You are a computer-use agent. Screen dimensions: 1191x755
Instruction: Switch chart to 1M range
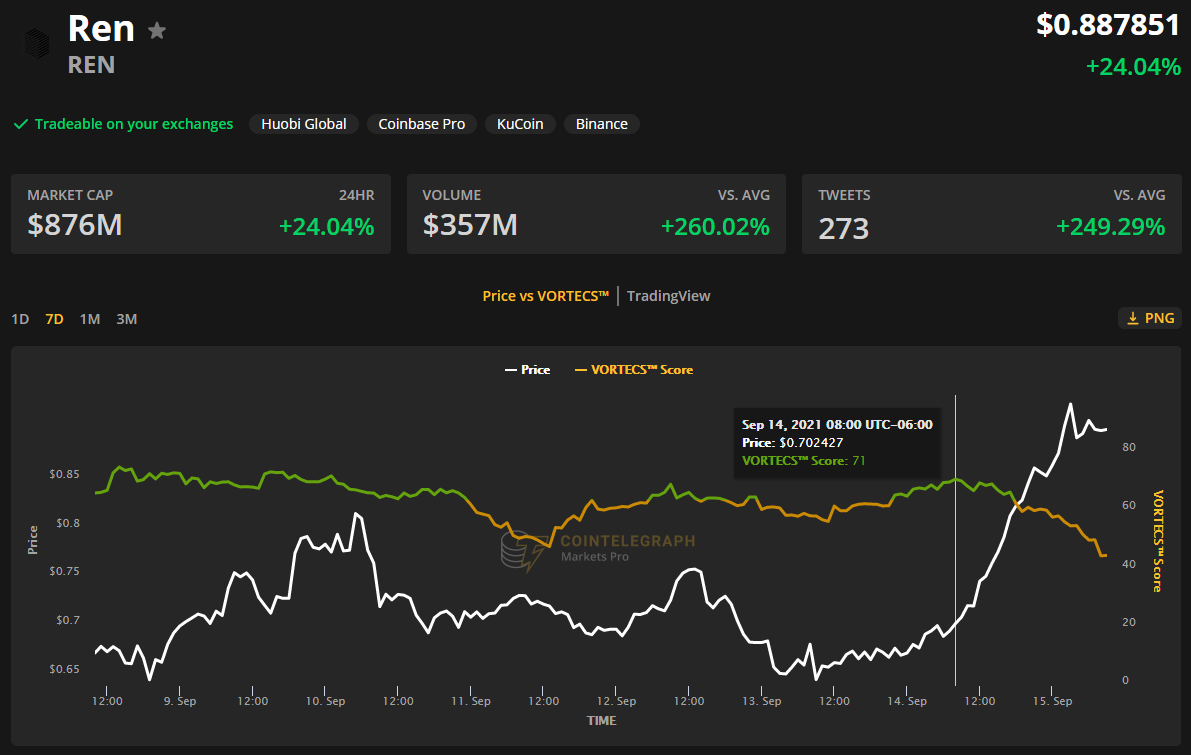(90, 319)
